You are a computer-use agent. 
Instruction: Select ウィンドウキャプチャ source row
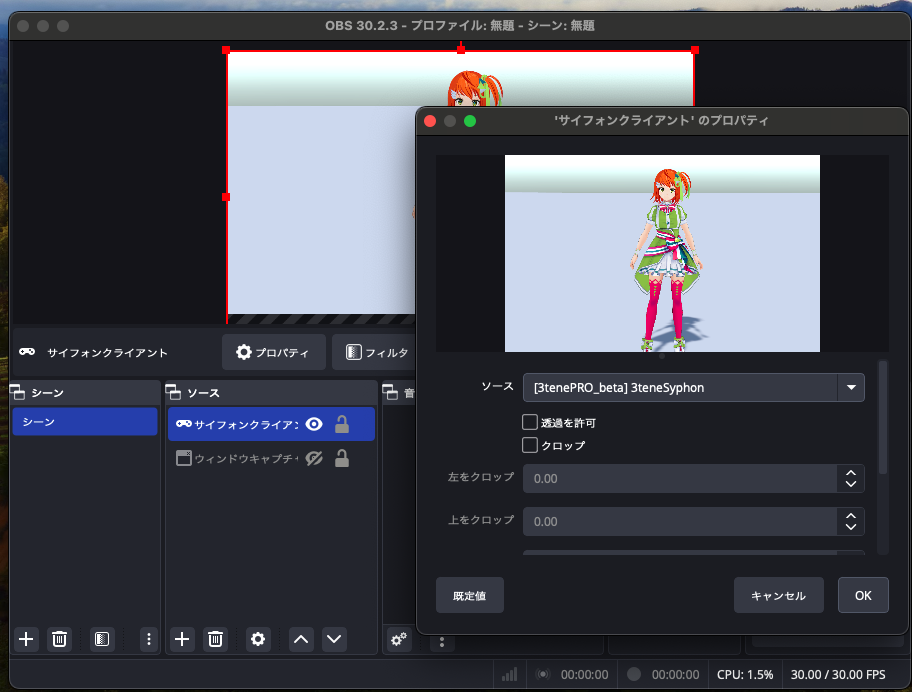click(x=271, y=458)
